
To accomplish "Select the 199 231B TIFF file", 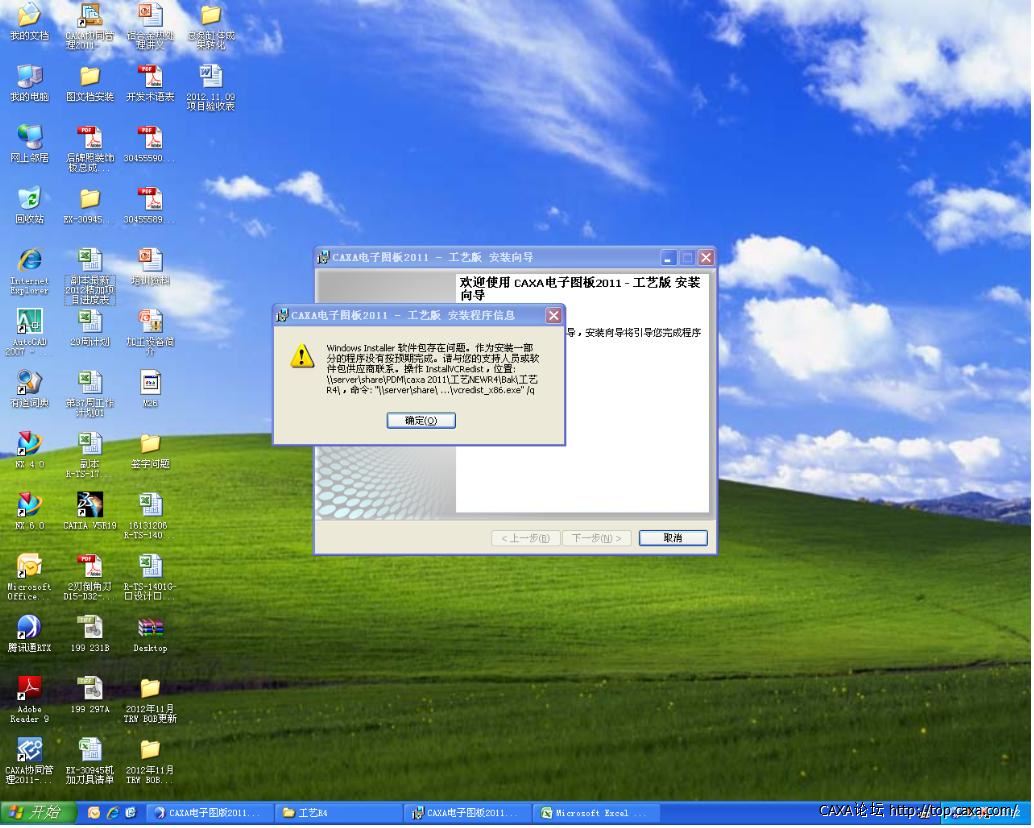I will coord(90,634).
